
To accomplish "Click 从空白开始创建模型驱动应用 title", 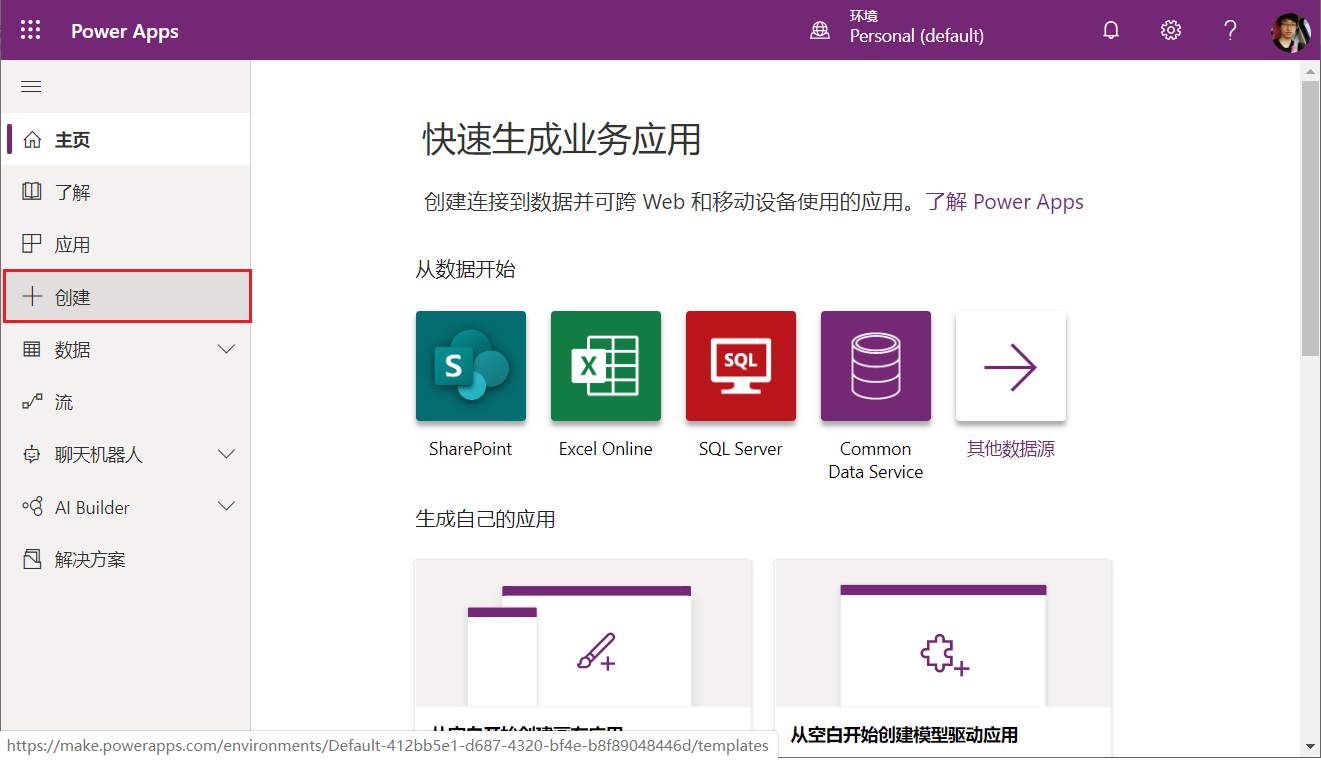I will click(x=904, y=735).
